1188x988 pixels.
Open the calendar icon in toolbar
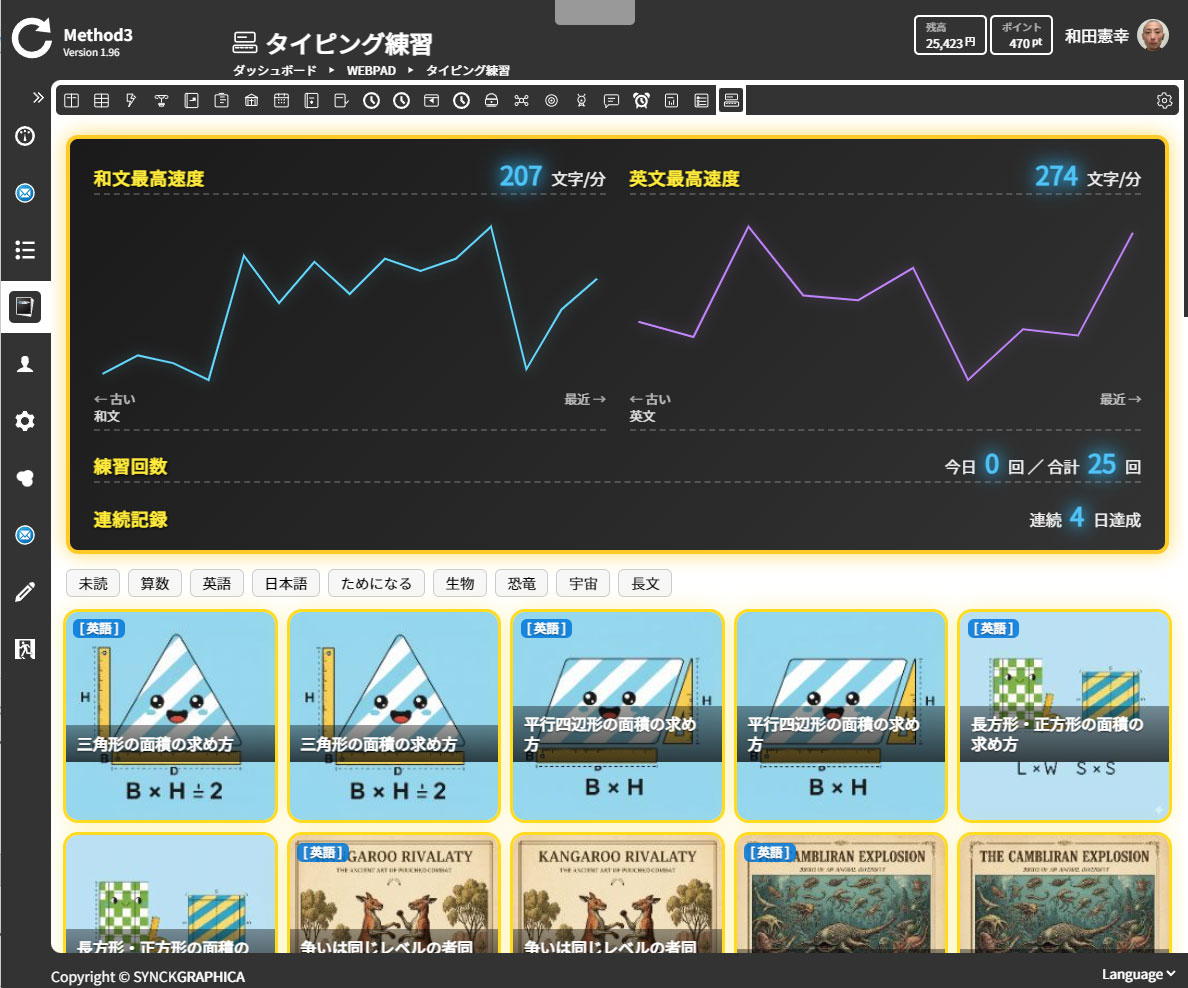click(281, 100)
